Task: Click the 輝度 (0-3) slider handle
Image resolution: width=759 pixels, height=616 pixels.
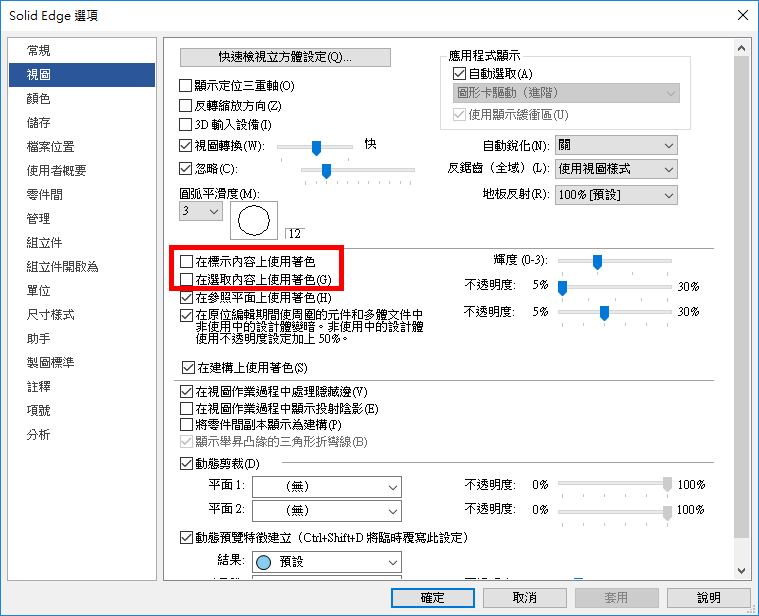Action: pyautogui.click(x=597, y=262)
